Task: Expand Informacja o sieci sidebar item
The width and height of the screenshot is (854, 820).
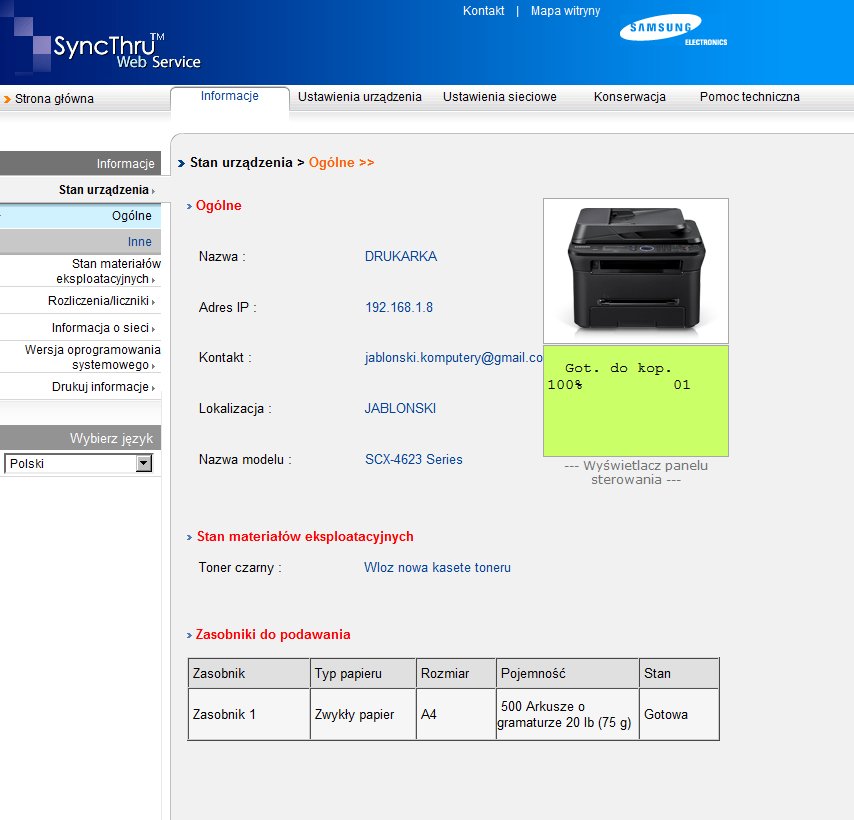Action: tap(103, 328)
